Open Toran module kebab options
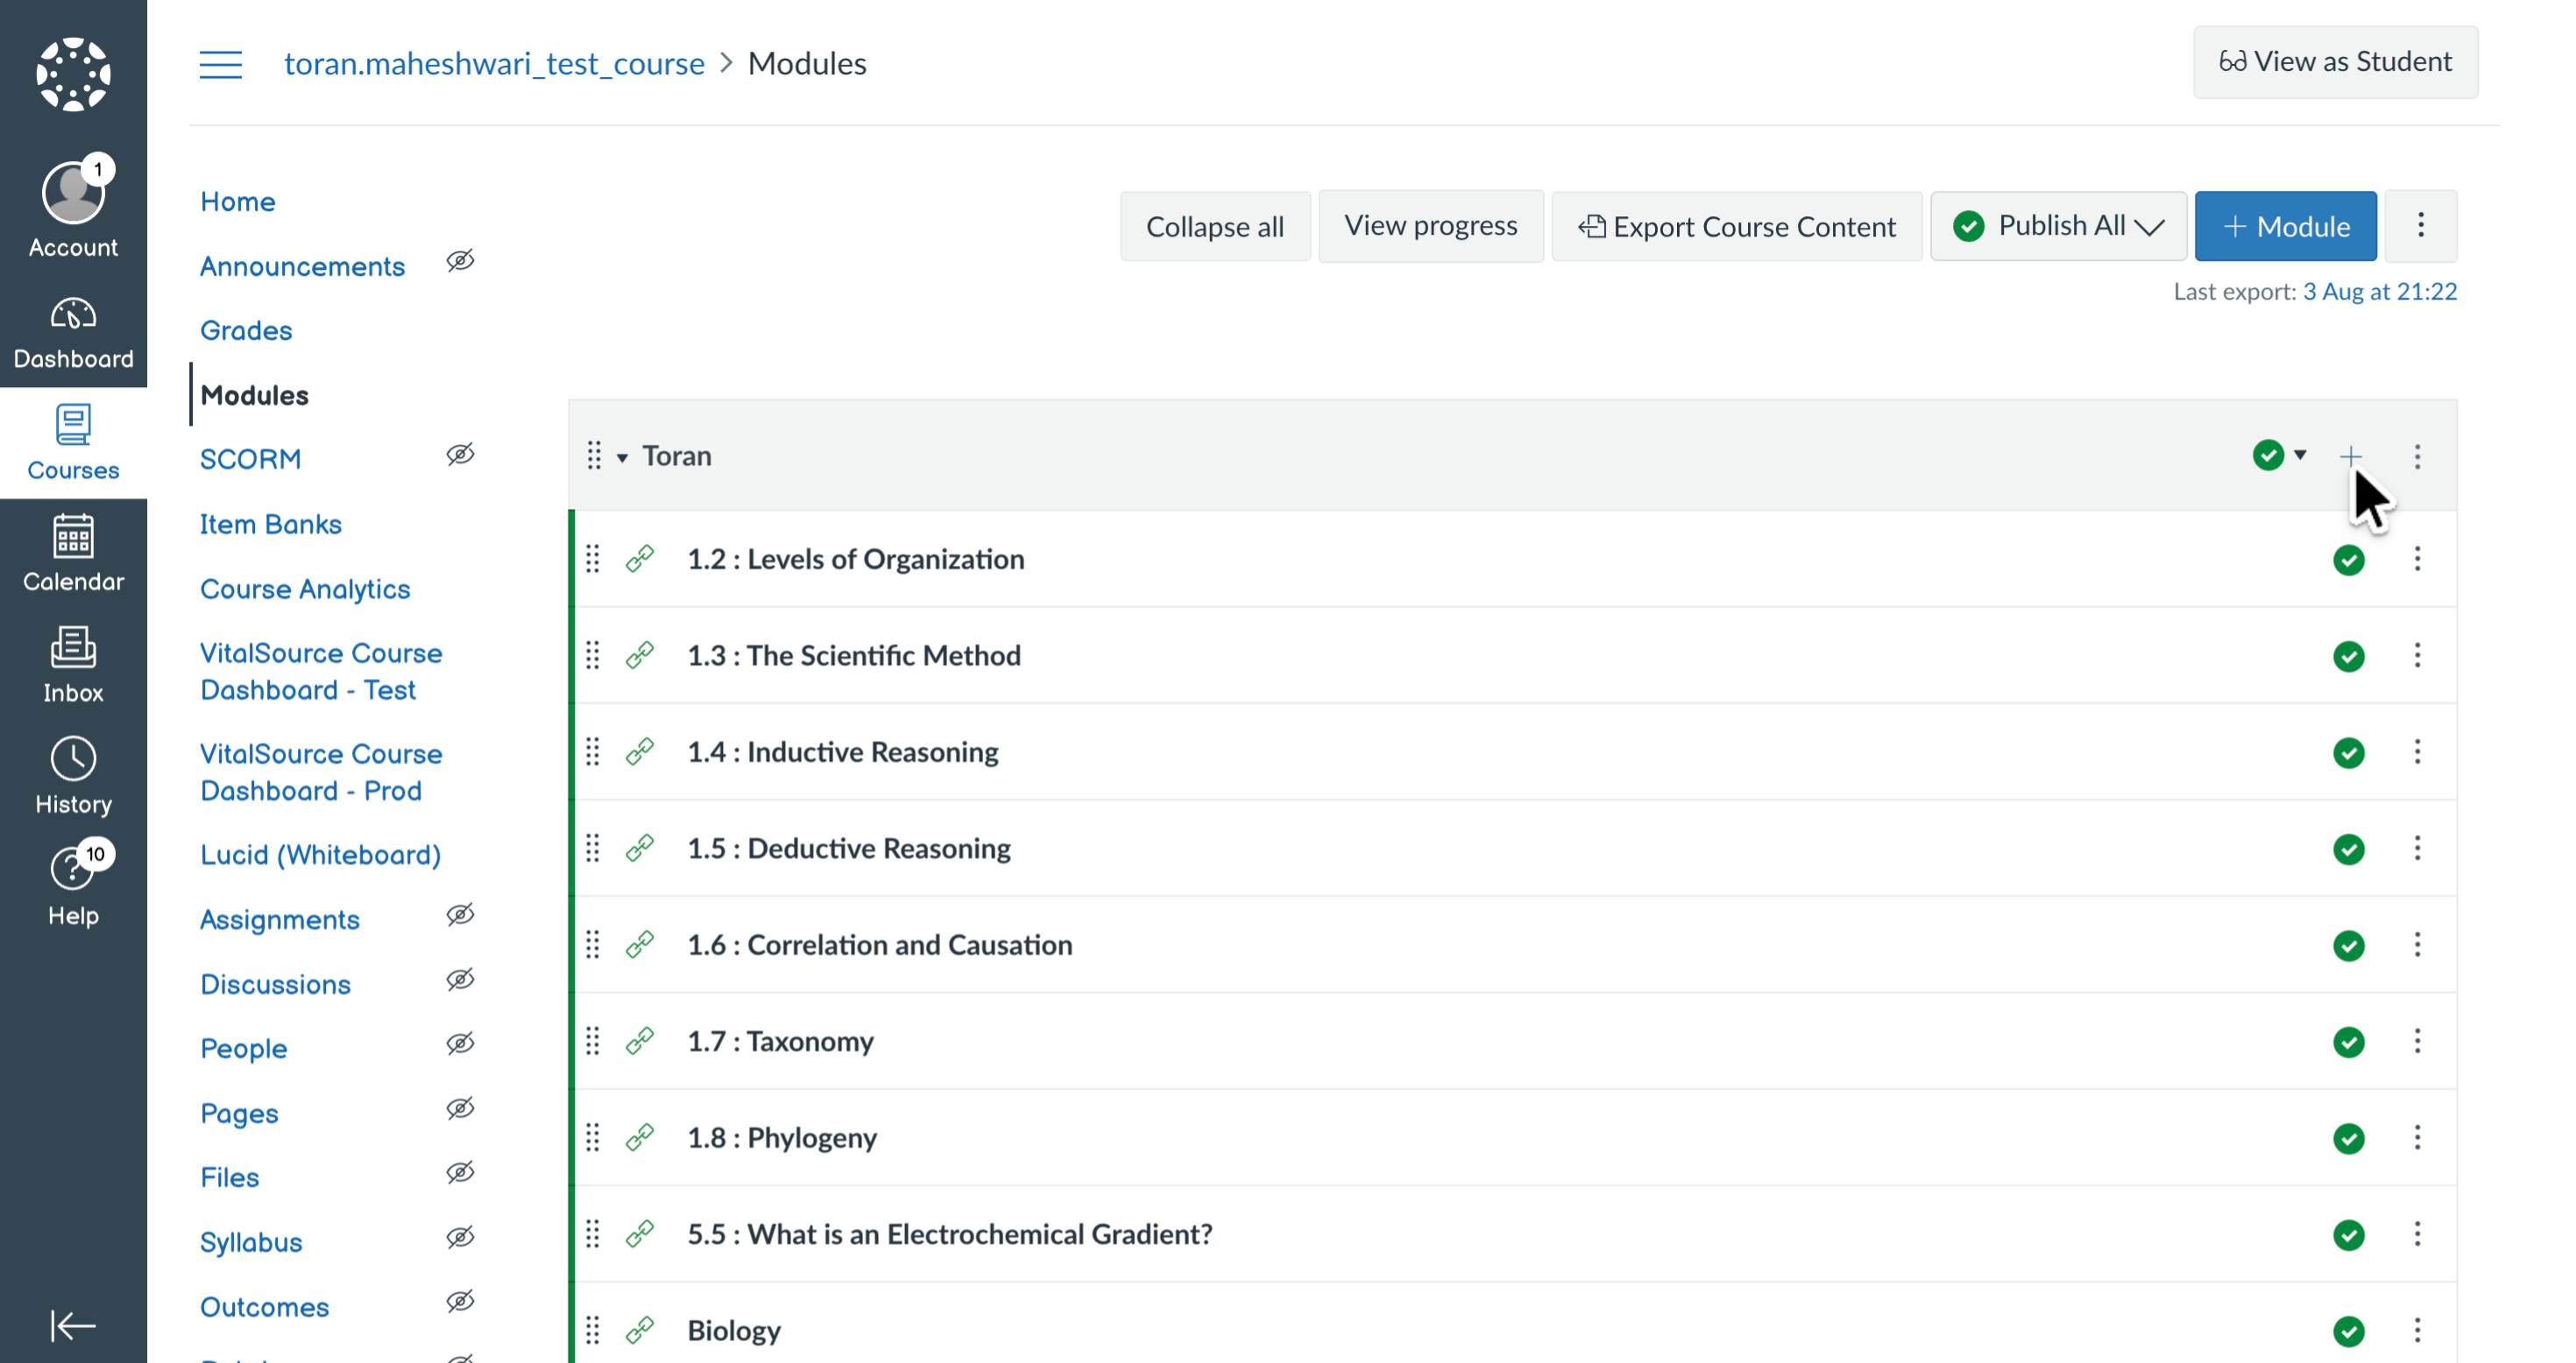 2417,456
